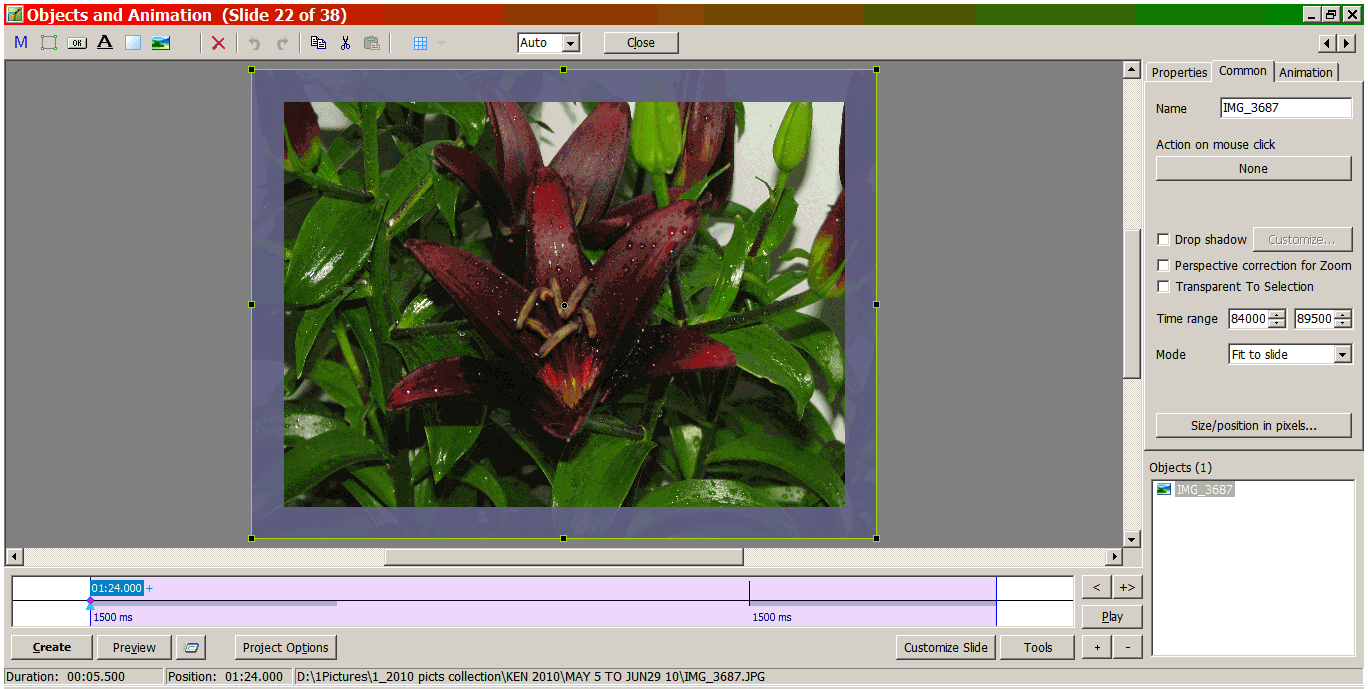Add an image with the landscape picture icon
Screen dimensions: 1368x689
tap(161, 43)
